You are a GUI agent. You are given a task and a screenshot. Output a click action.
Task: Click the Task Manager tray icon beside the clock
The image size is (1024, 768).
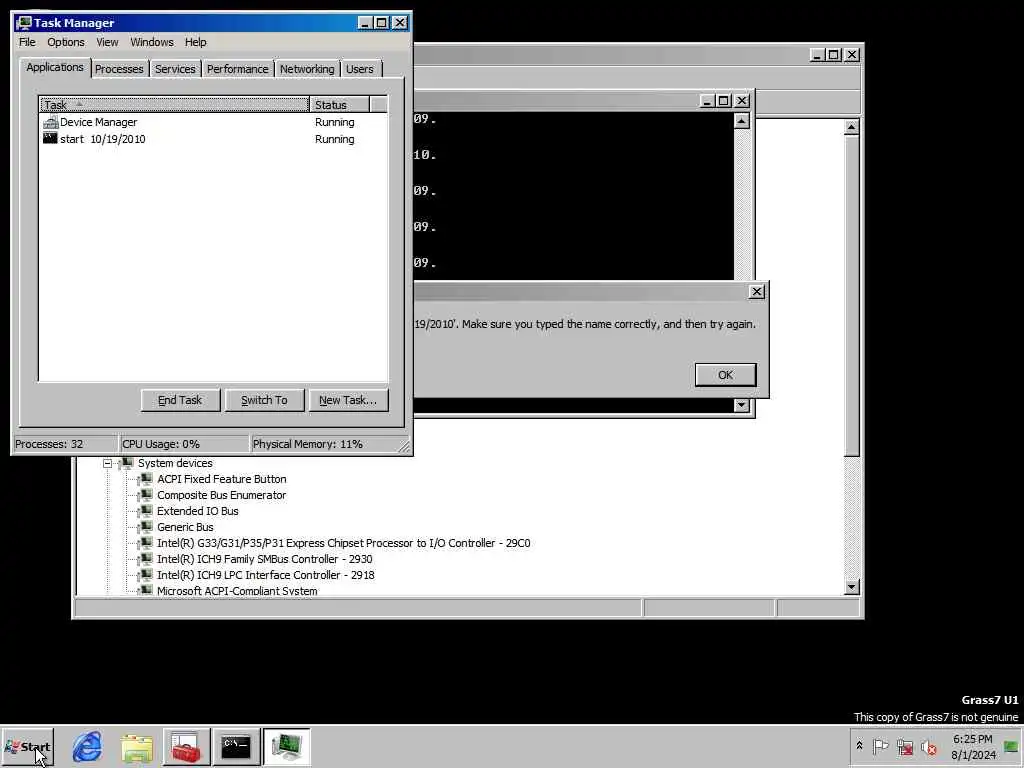(1011, 746)
